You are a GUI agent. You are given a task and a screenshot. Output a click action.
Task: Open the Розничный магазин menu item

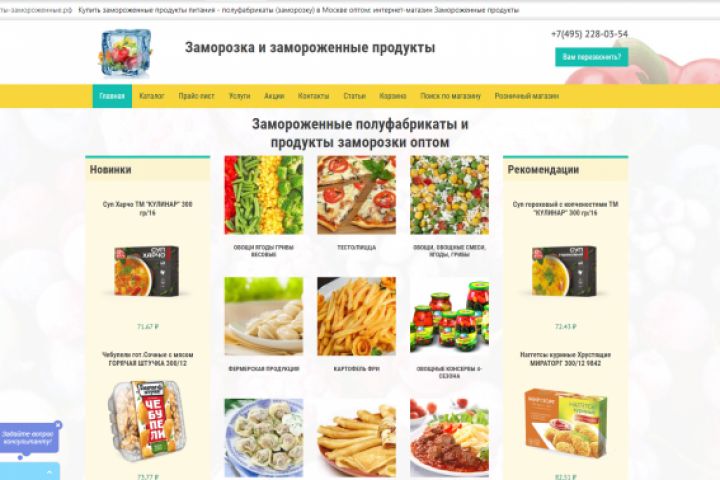pos(527,96)
